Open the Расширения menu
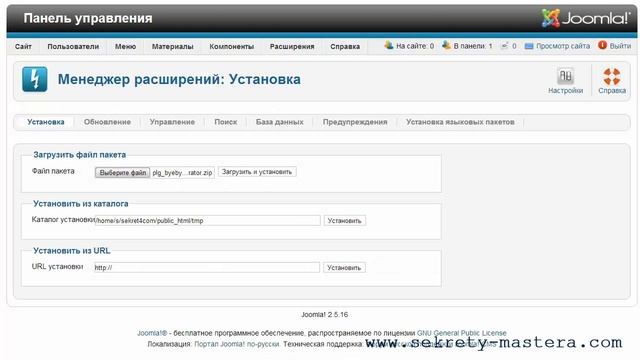Viewport: 640px width, 360px height. tap(292, 47)
